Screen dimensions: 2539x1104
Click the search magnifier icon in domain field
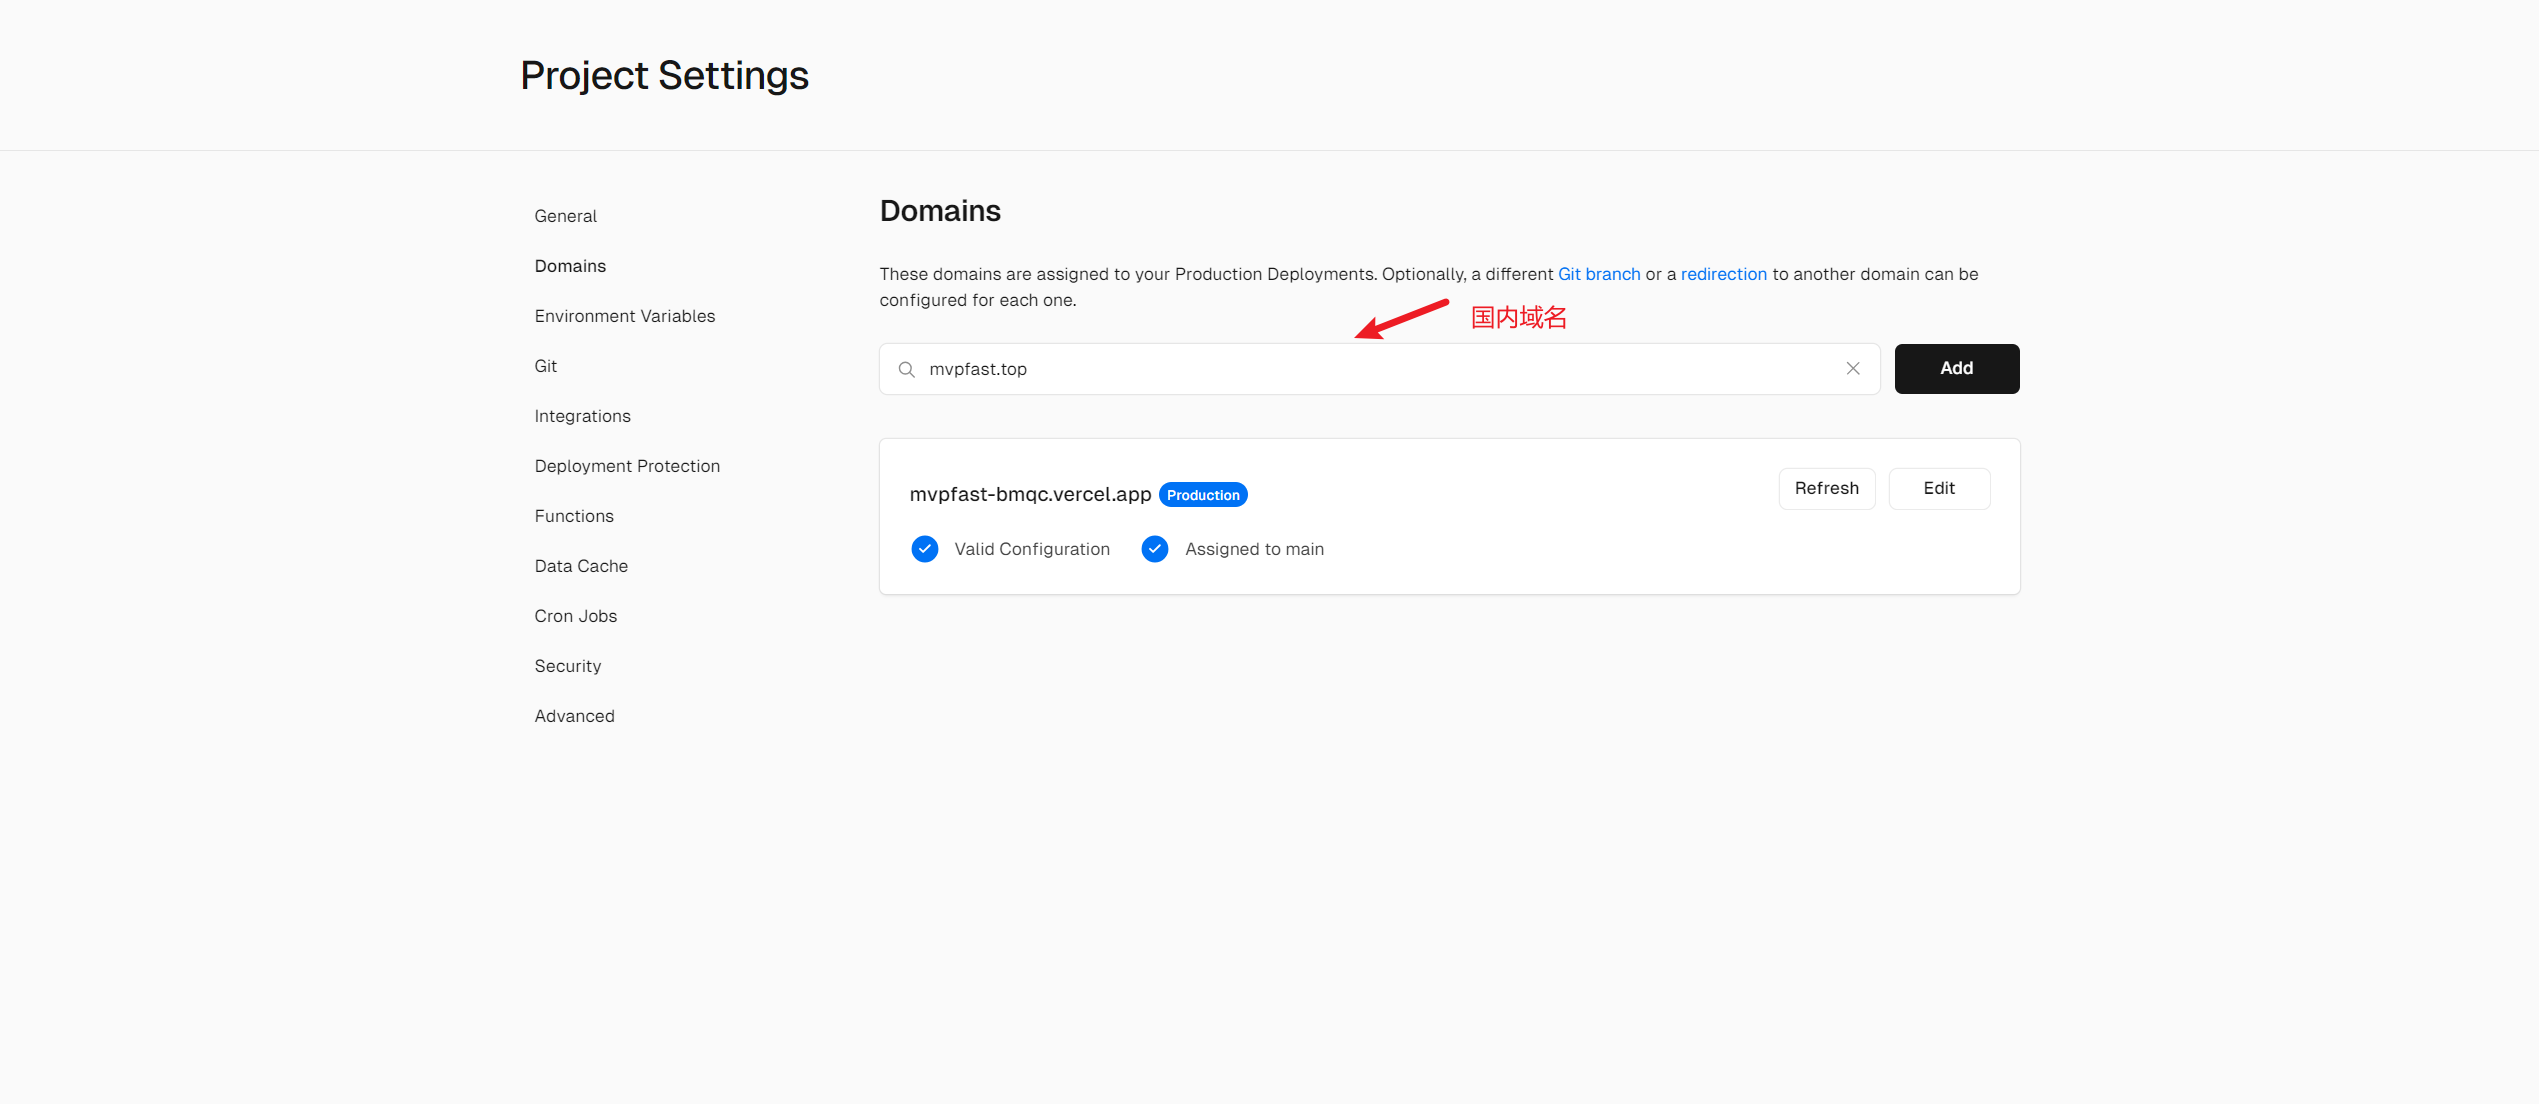pyautogui.click(x=906, y=369)
